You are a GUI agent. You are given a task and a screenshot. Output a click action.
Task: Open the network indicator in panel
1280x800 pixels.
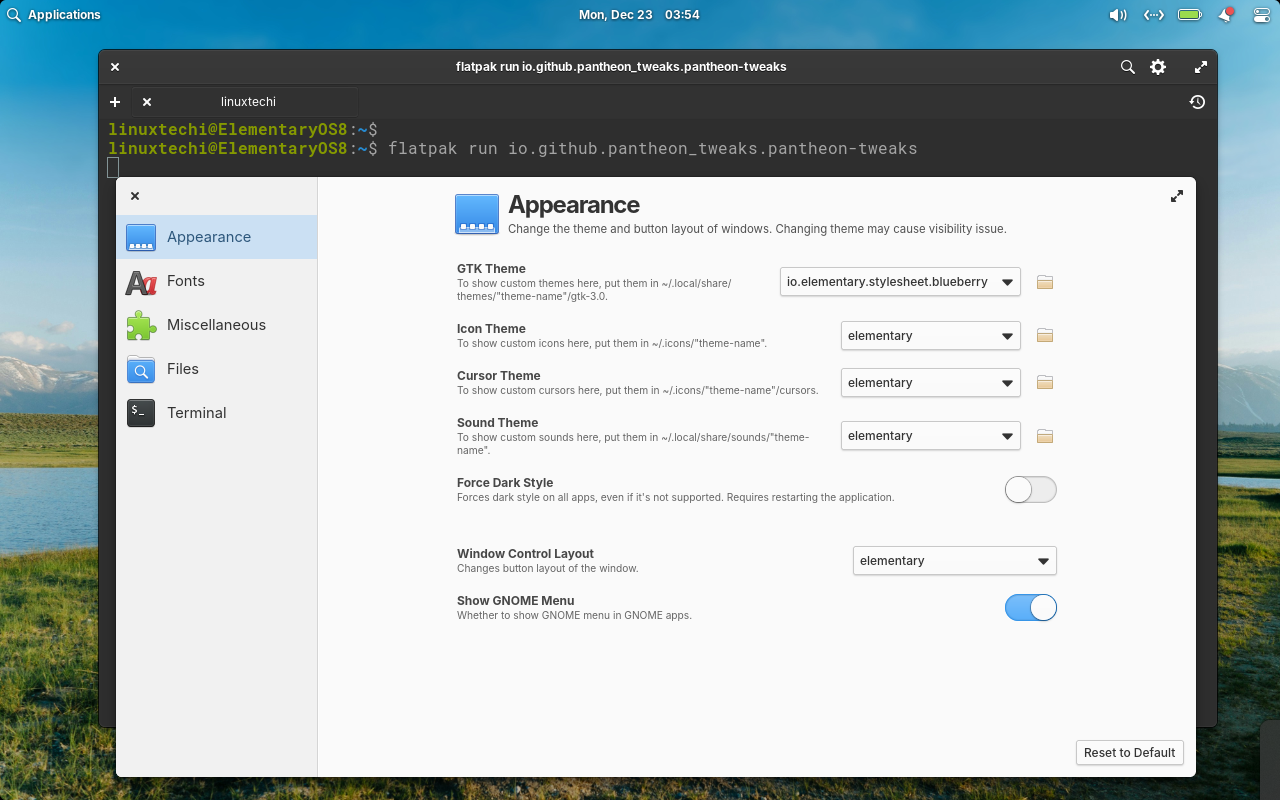point(1153,15)
